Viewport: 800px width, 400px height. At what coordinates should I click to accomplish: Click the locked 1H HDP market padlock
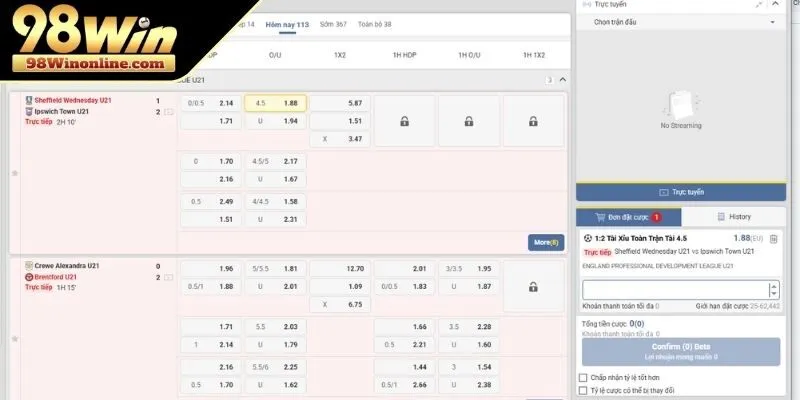pos(404,121)
